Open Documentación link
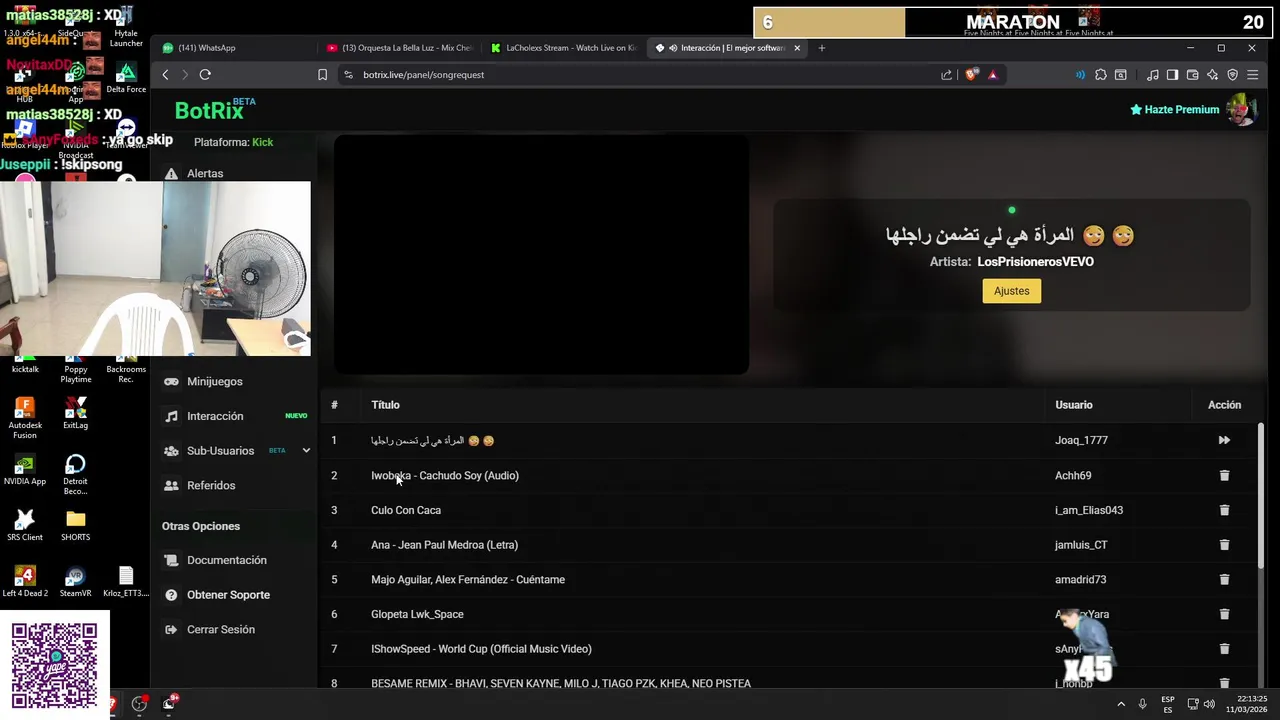 click(x=226, y=560)
